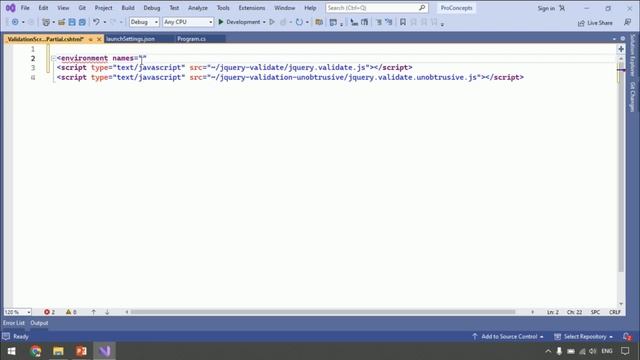The image size is (640, 360).
Task: Switch to the launchSettings.json tab
Action: pos(130,39)
